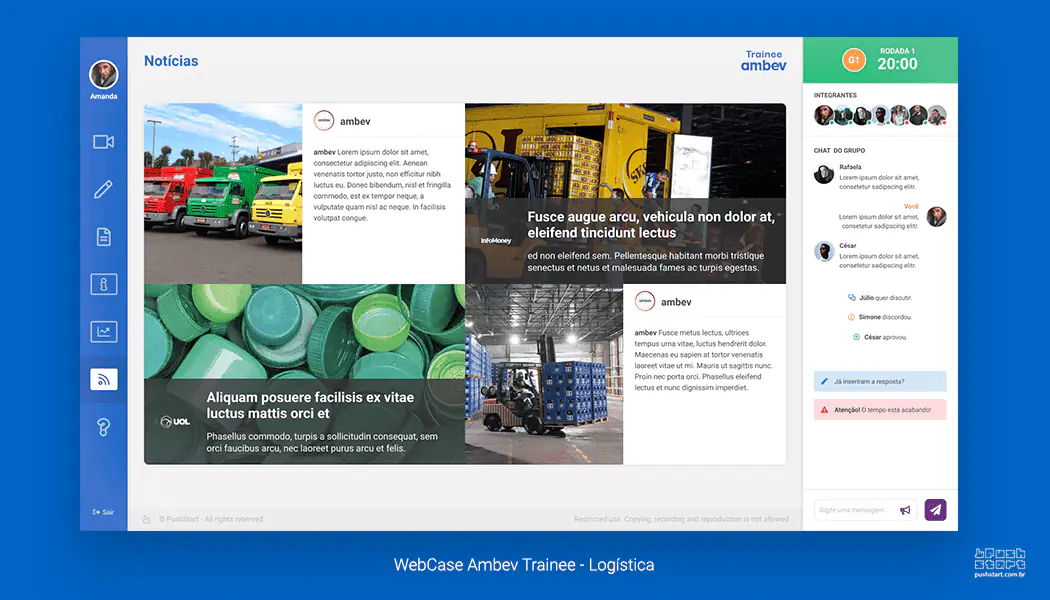
Task: Click the G1 group badge
Action: point(854,60)
